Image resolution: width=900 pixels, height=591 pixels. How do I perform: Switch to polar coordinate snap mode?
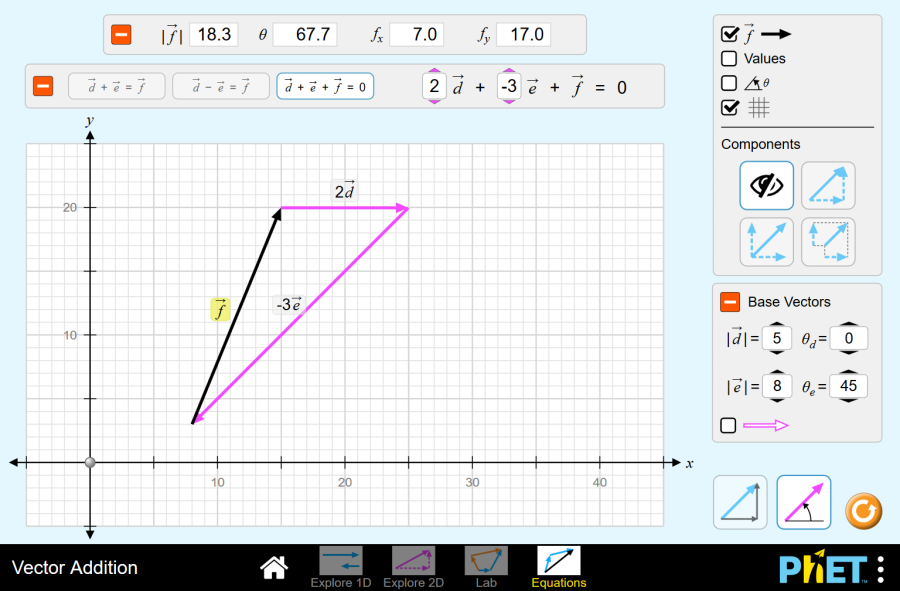(x=804, y=502)
